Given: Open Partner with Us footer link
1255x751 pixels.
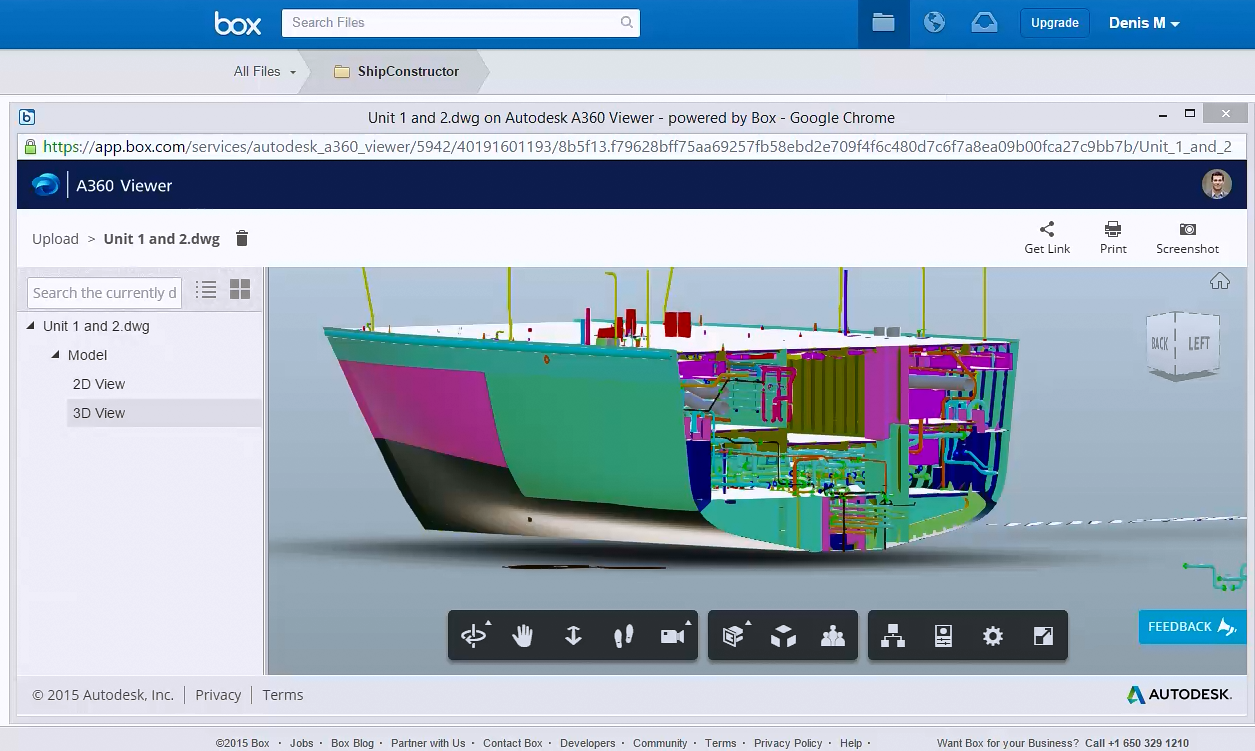Looking at the screenshot, I should pos(428,743).
